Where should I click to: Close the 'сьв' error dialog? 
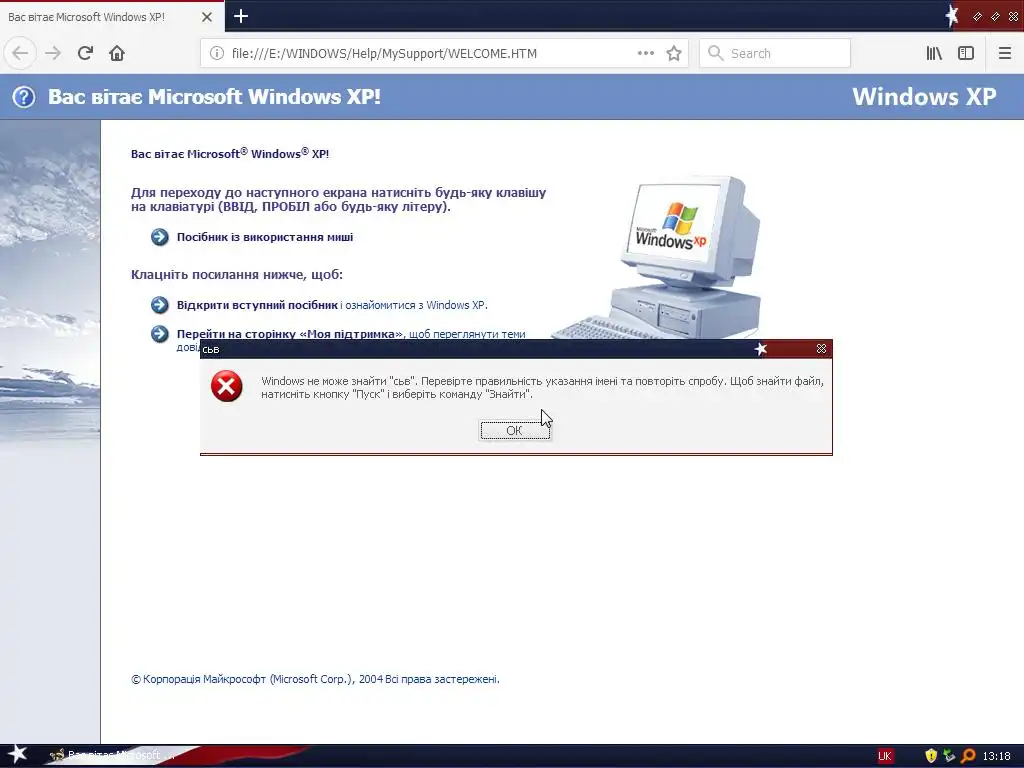(x=822, y=349)
